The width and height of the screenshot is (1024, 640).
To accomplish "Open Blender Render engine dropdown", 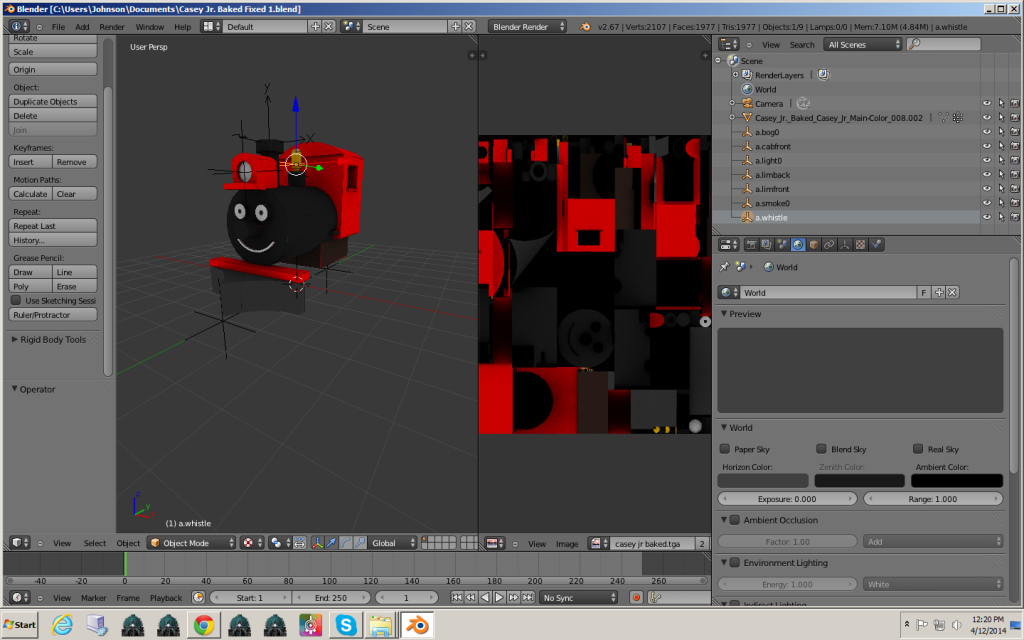I will [528, 27].
